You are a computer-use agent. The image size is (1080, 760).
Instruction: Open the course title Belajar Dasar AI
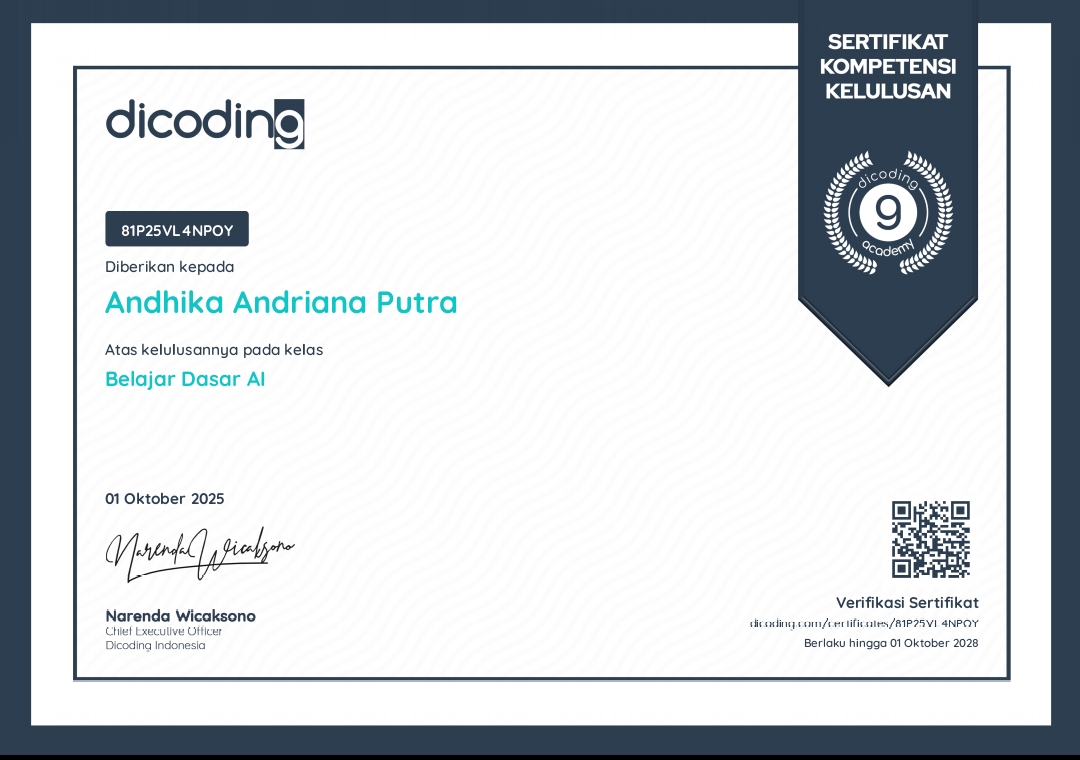[185, 379]
